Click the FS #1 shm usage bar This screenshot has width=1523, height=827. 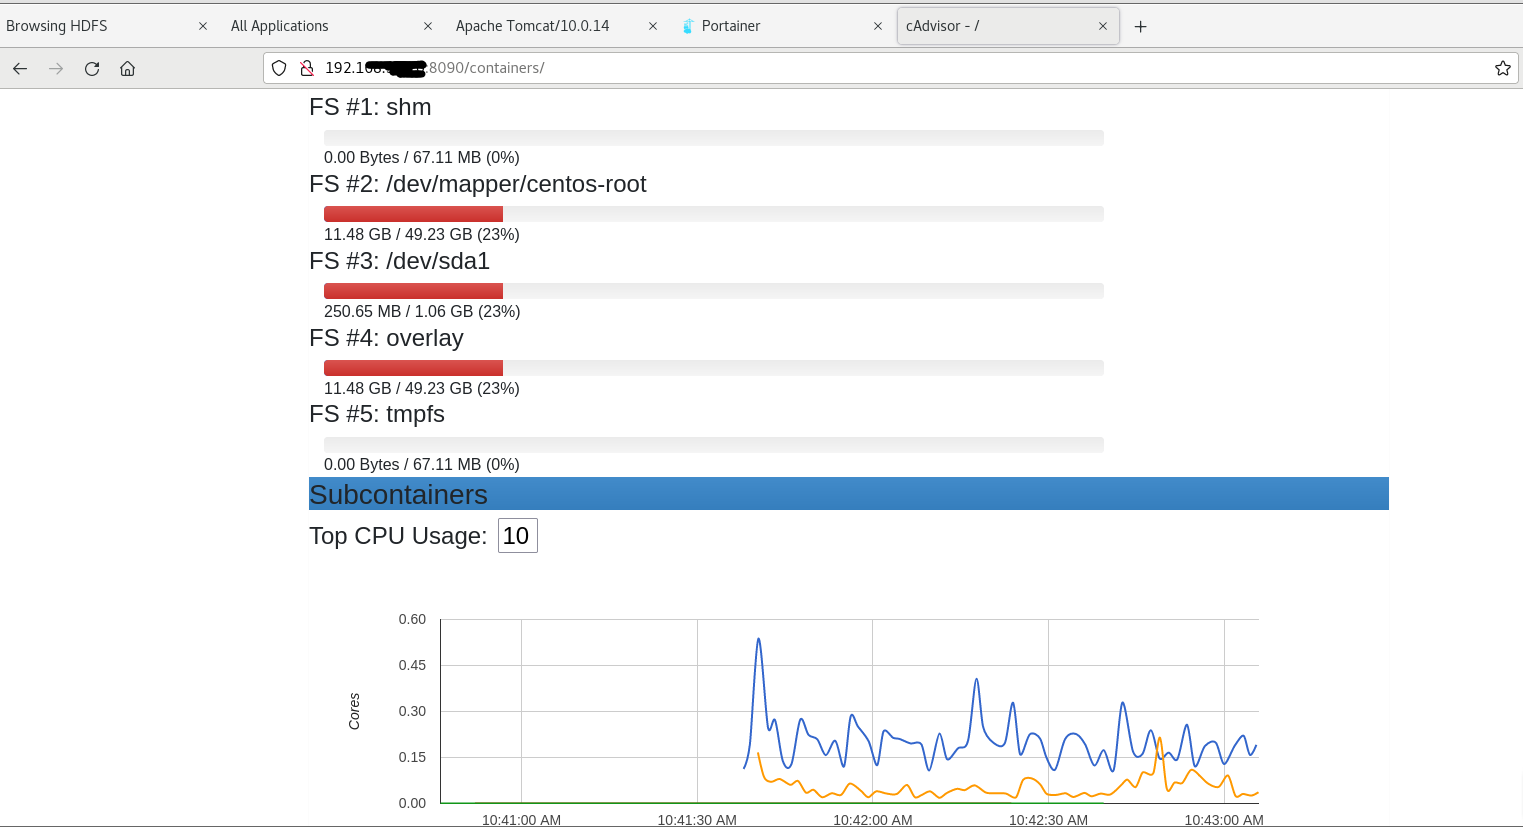(714, 138)
